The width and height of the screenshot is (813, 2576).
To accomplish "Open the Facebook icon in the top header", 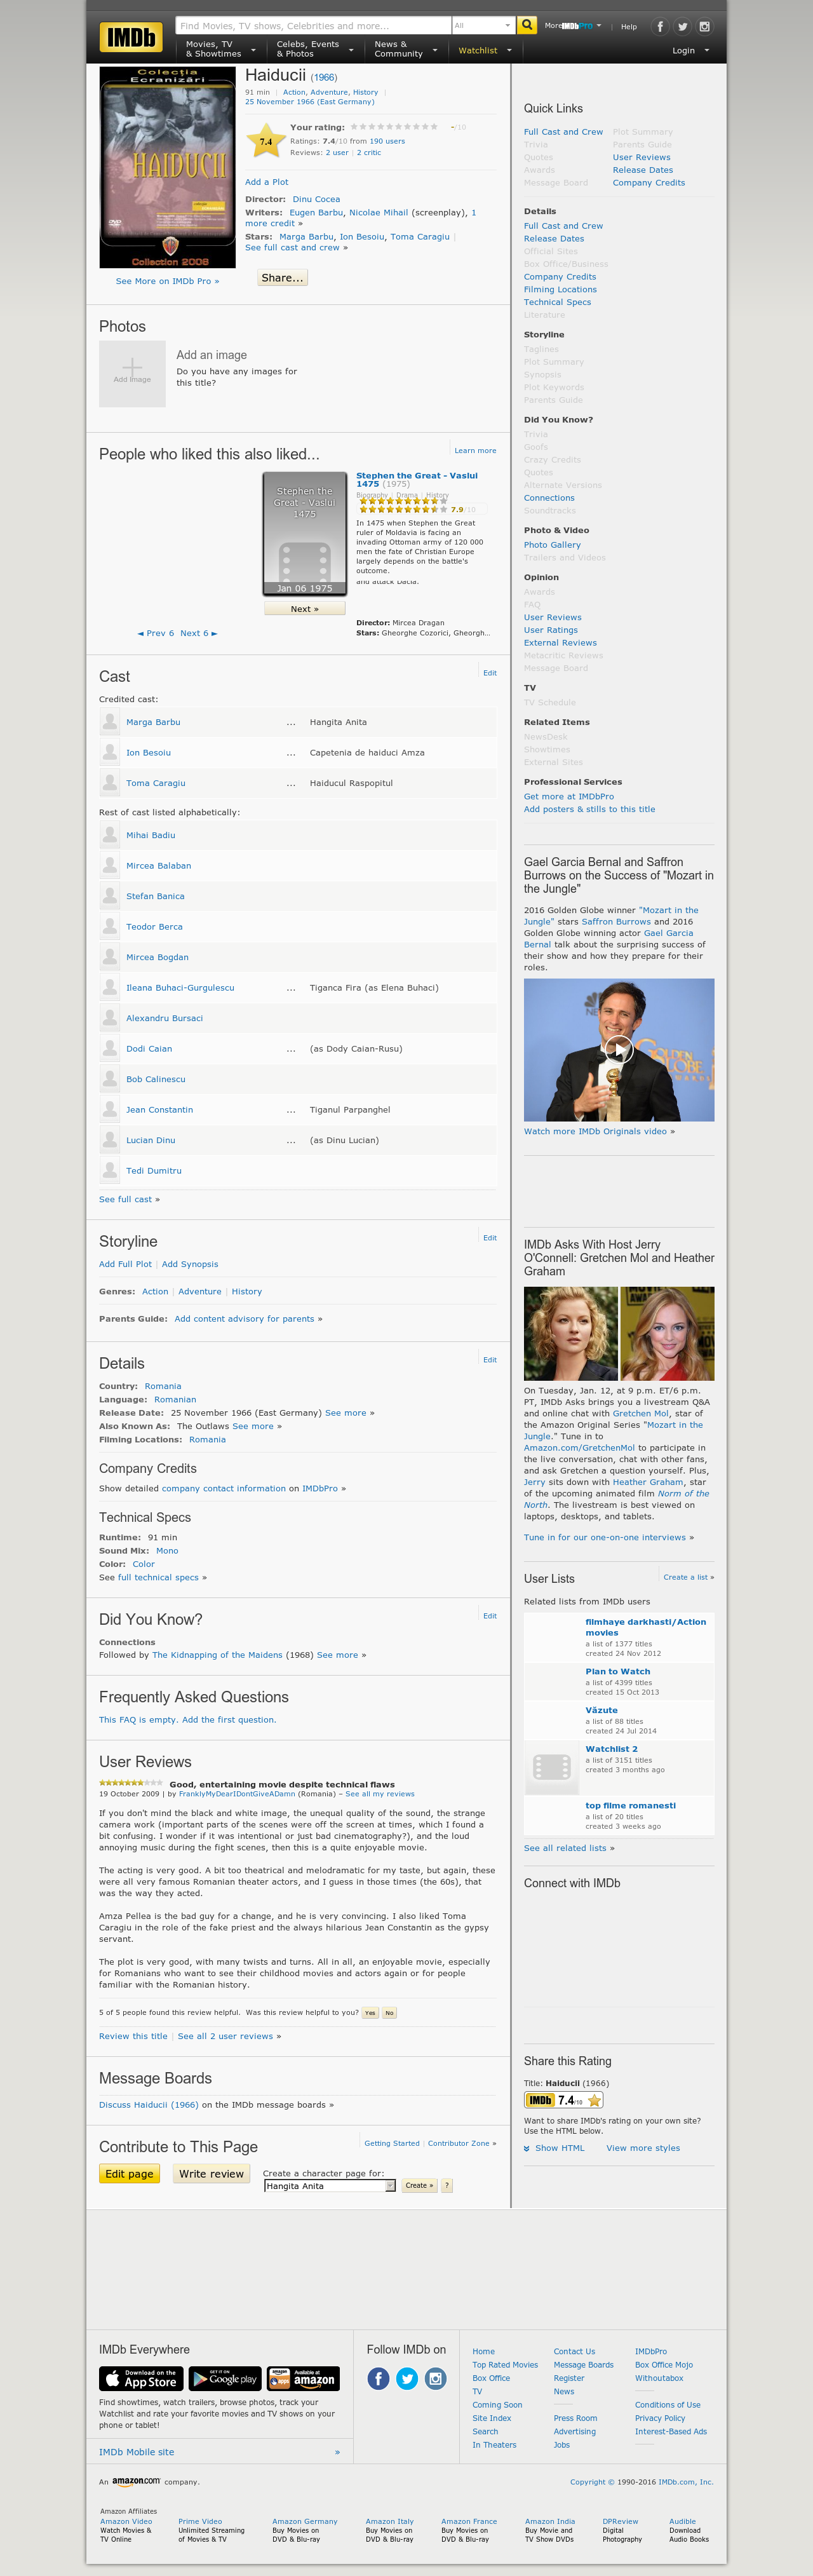I will point(660,27).
